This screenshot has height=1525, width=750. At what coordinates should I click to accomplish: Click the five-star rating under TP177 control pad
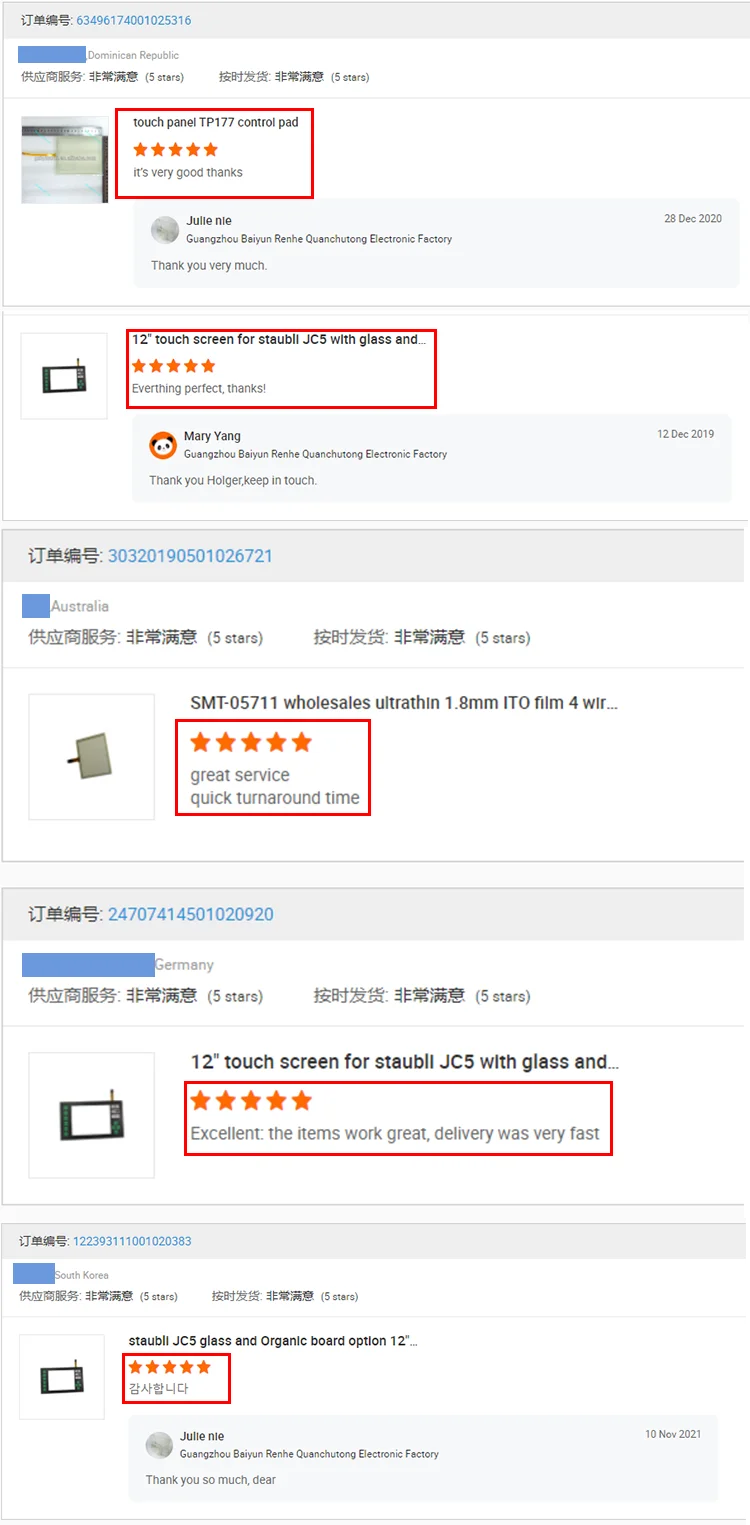175,150
